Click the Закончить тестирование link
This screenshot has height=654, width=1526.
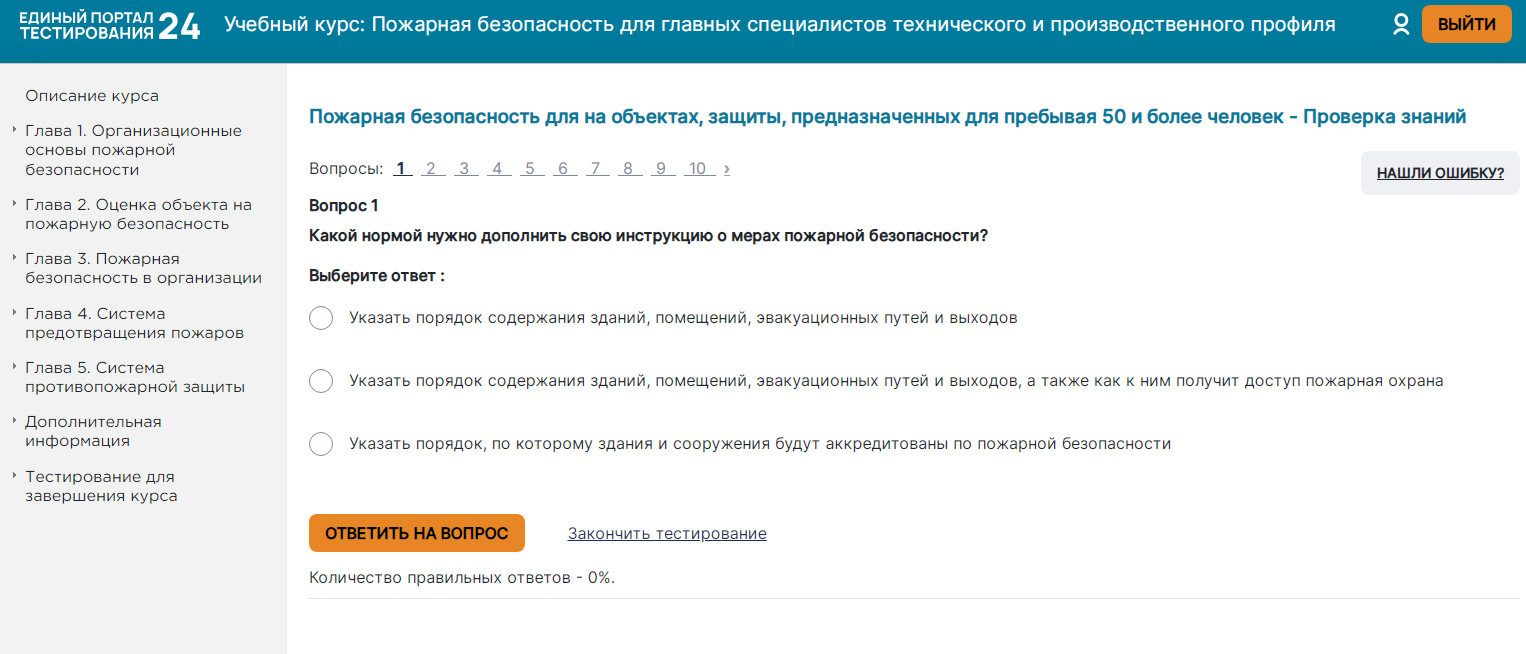coord(667,534)
